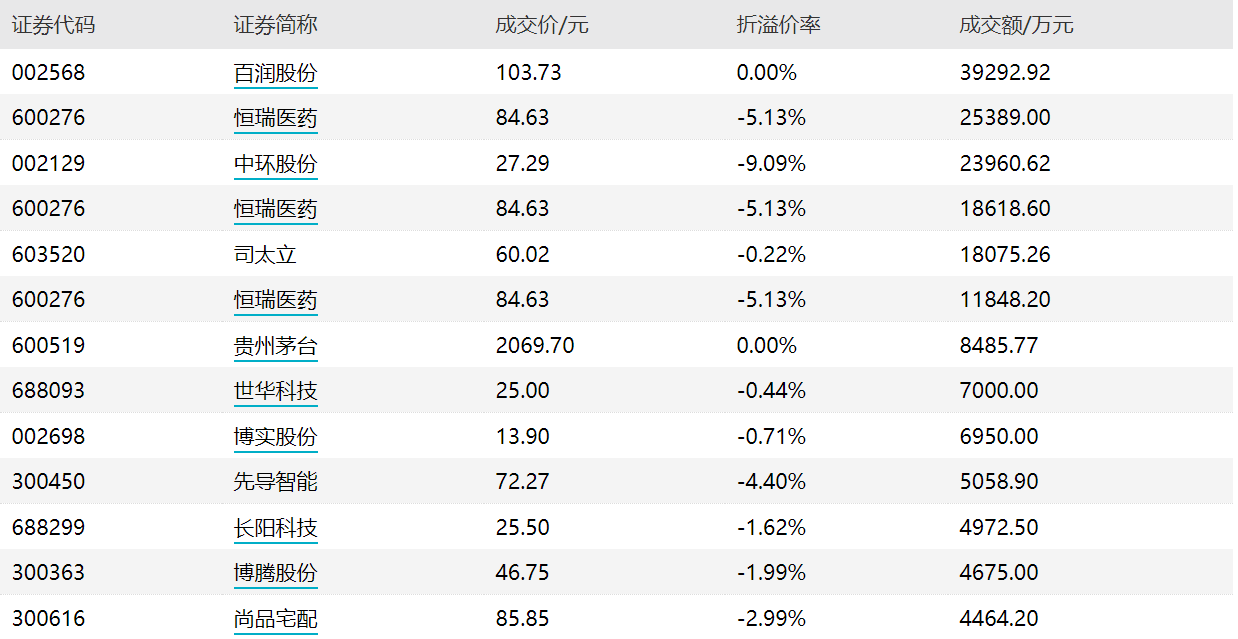Open the 百润股份 stock link
The width and height of the screenshot is (1238, 639).
pos(275,73)
